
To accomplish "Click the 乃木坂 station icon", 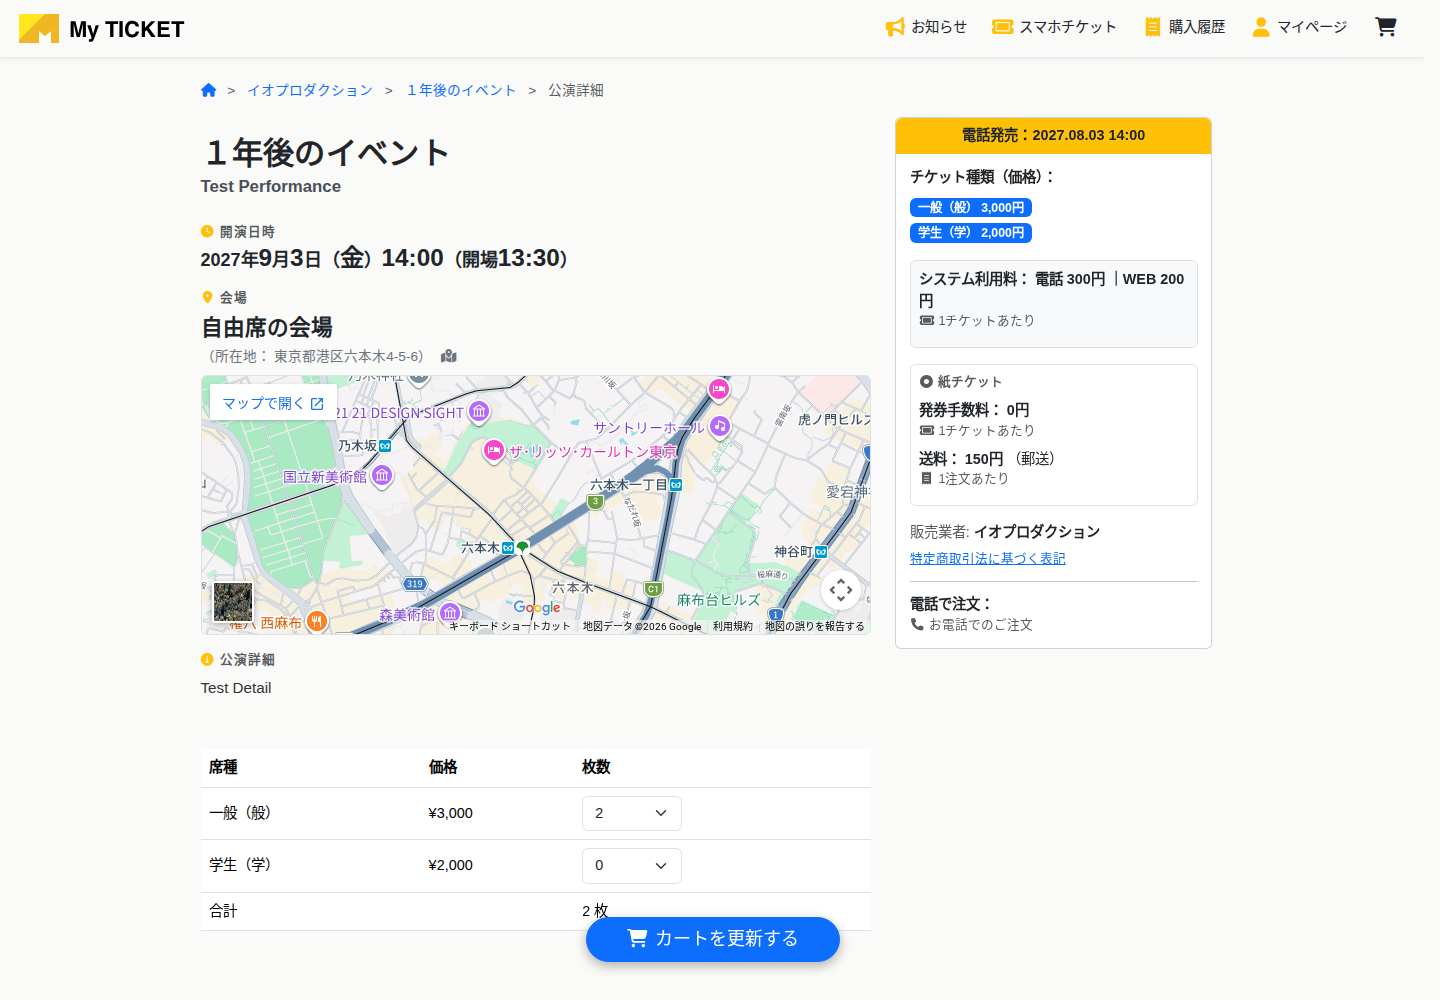I will [385, 446].
